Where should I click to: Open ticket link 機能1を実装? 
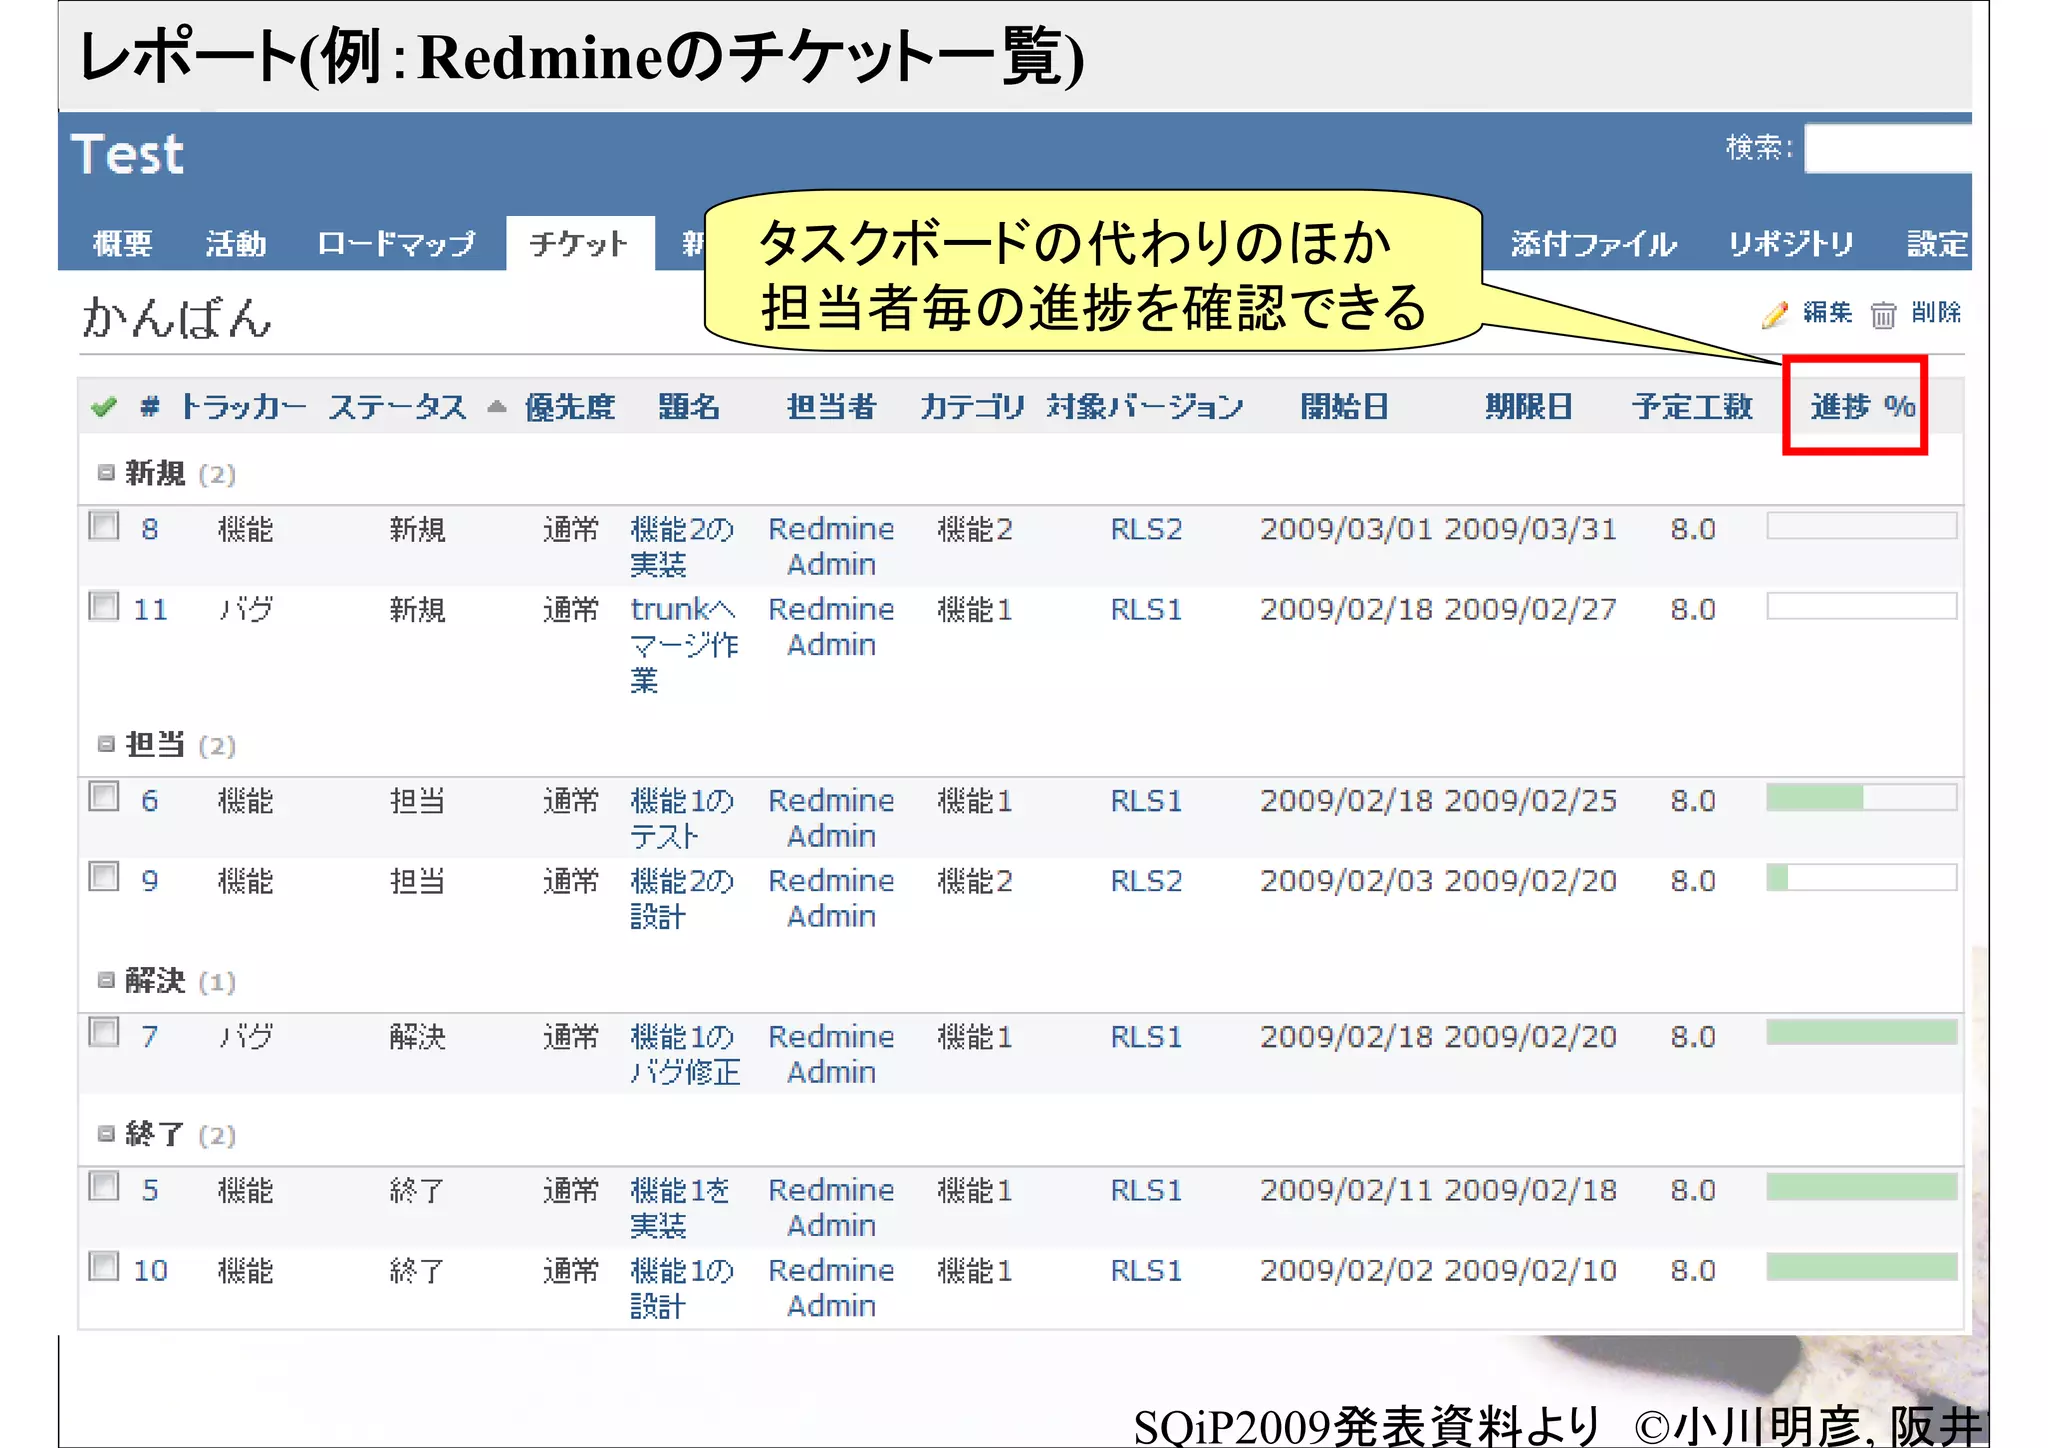point(680,1207)
